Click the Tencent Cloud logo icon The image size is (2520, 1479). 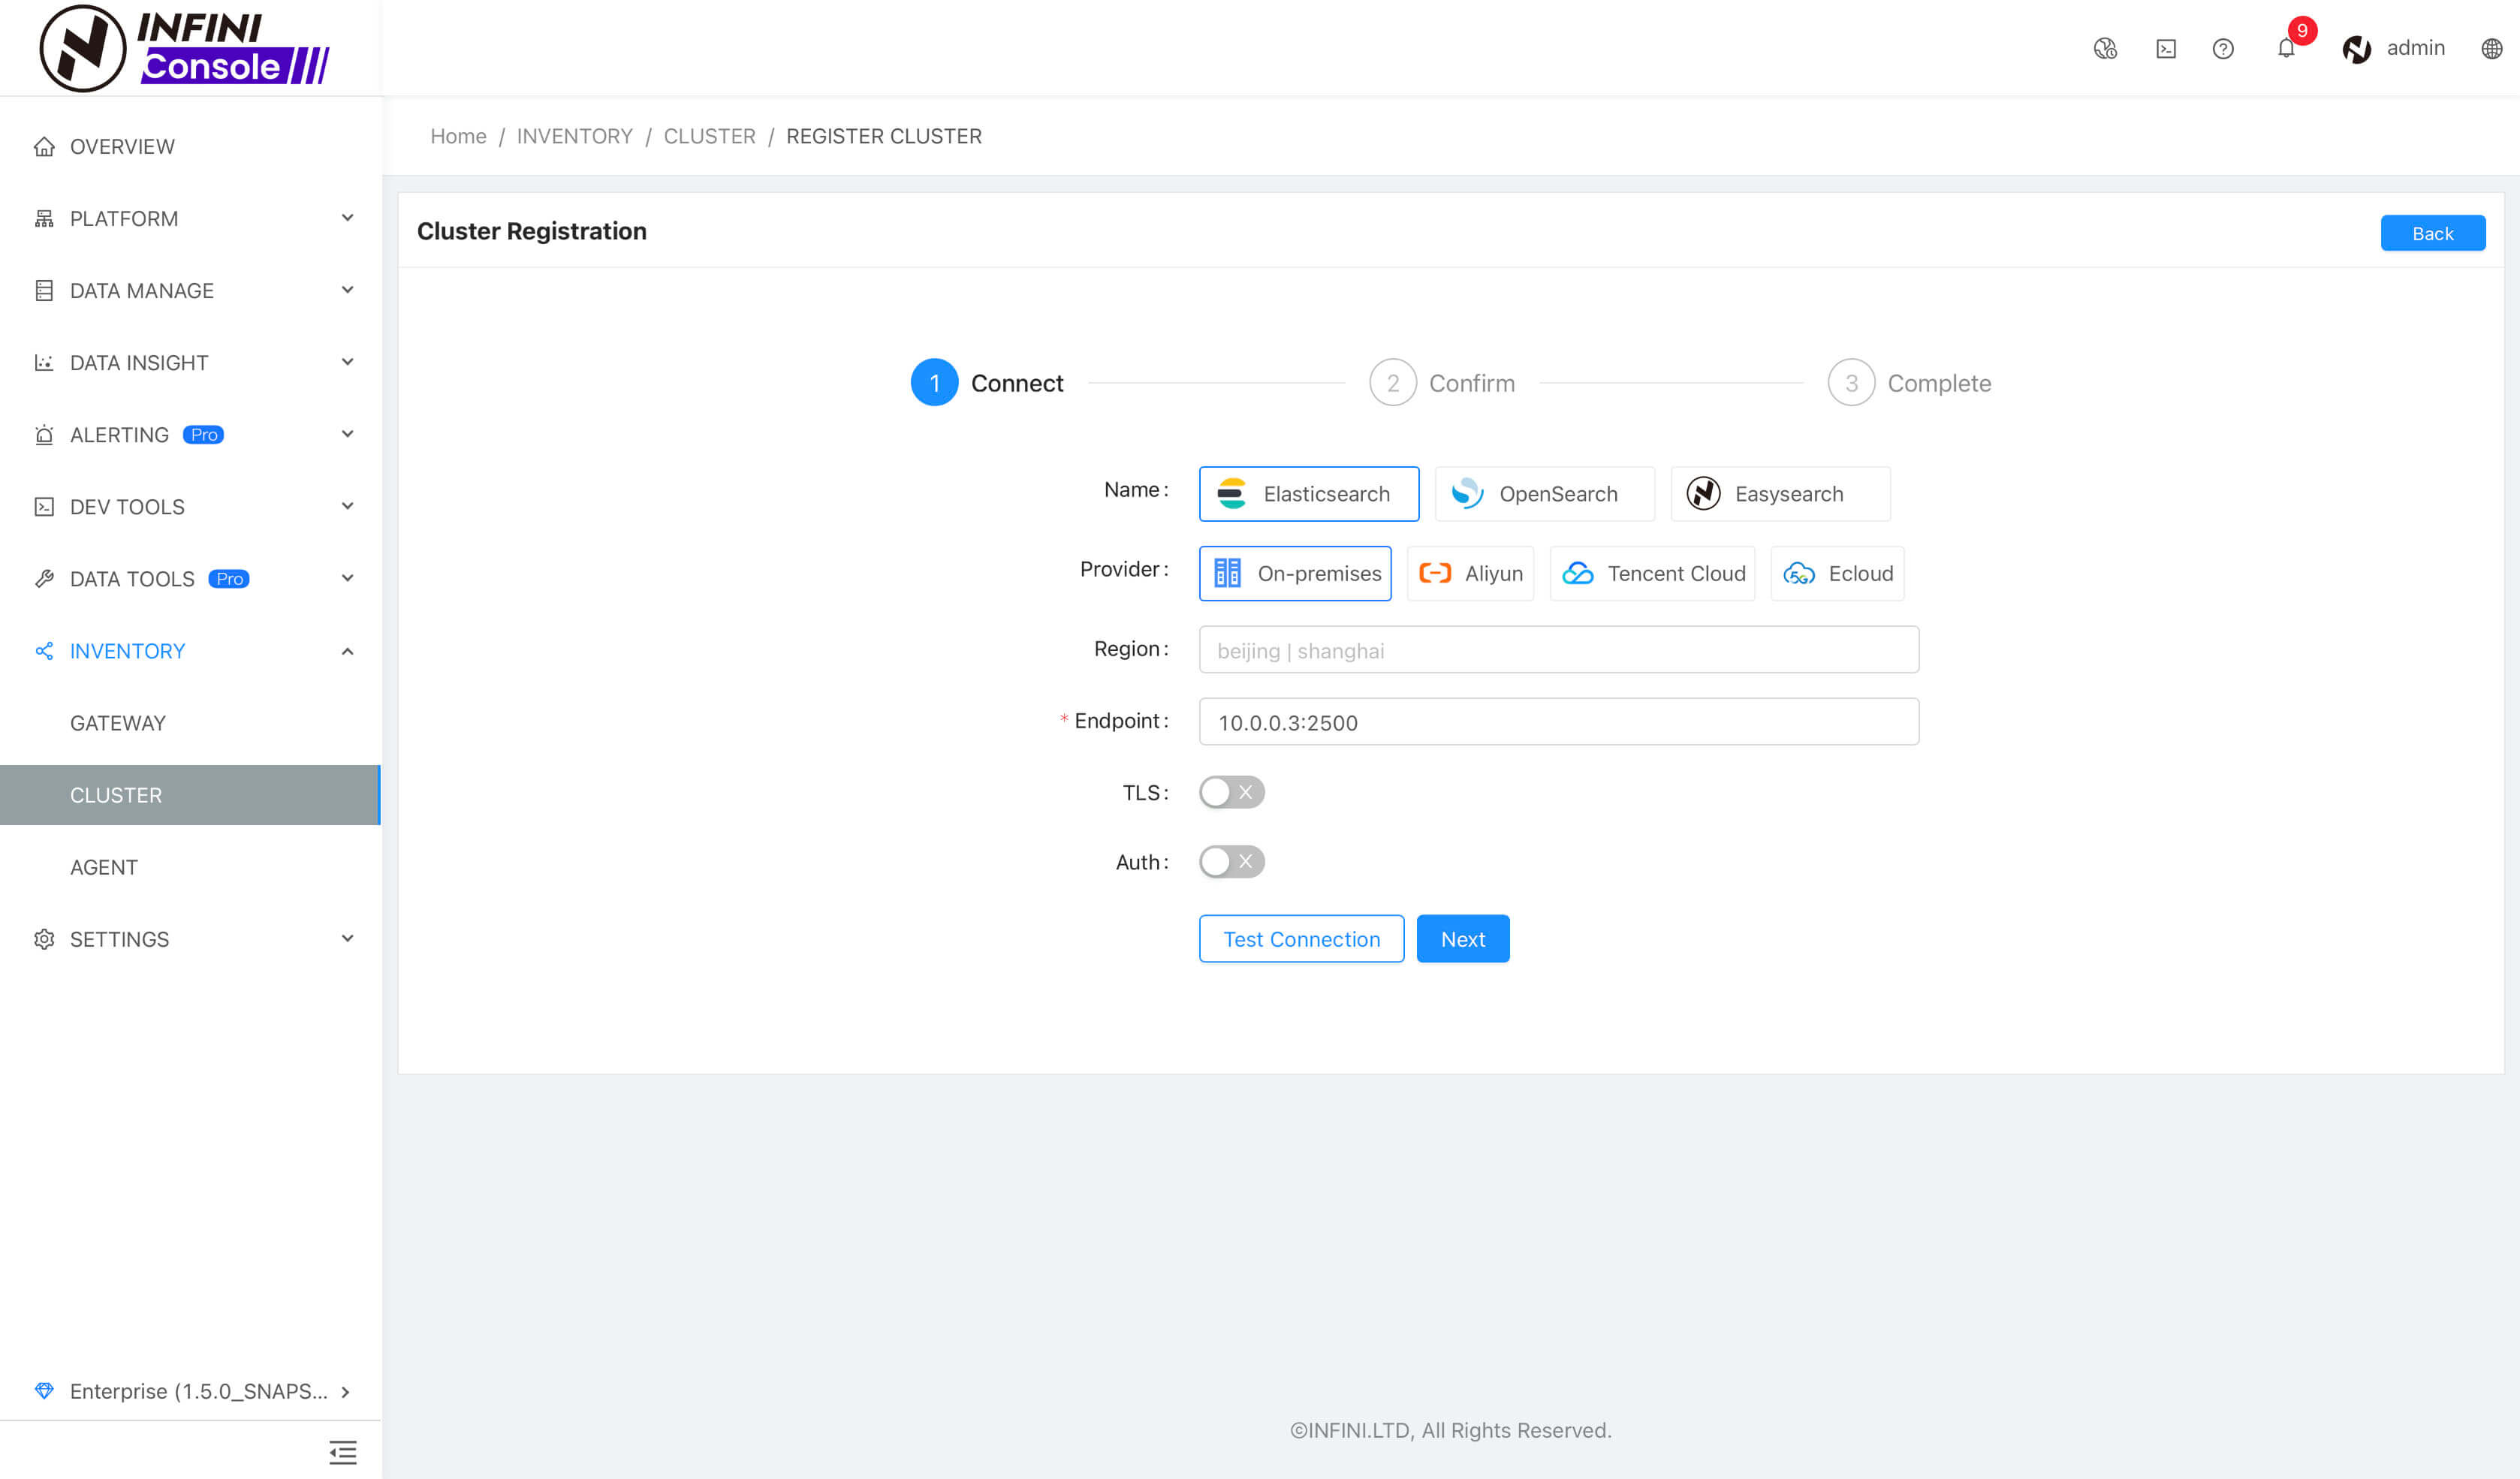(x=1578, y=573)
